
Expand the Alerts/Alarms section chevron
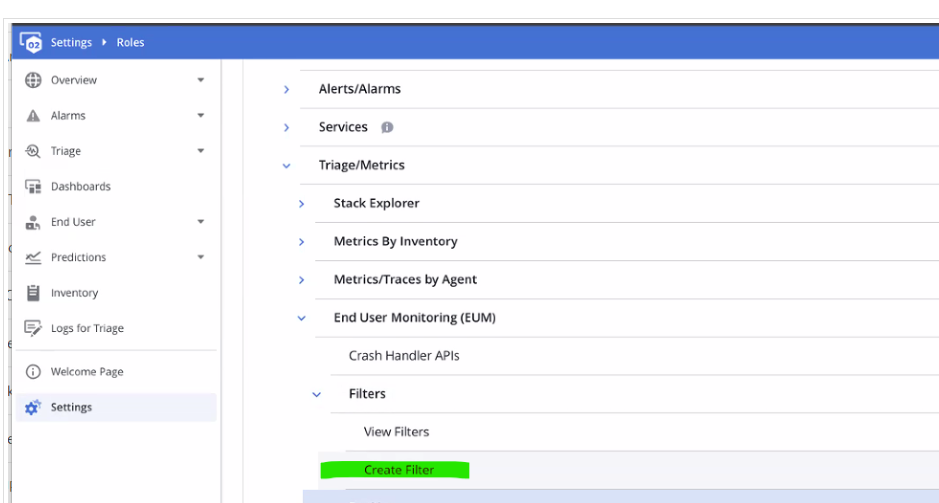click(x=286, y=89)
